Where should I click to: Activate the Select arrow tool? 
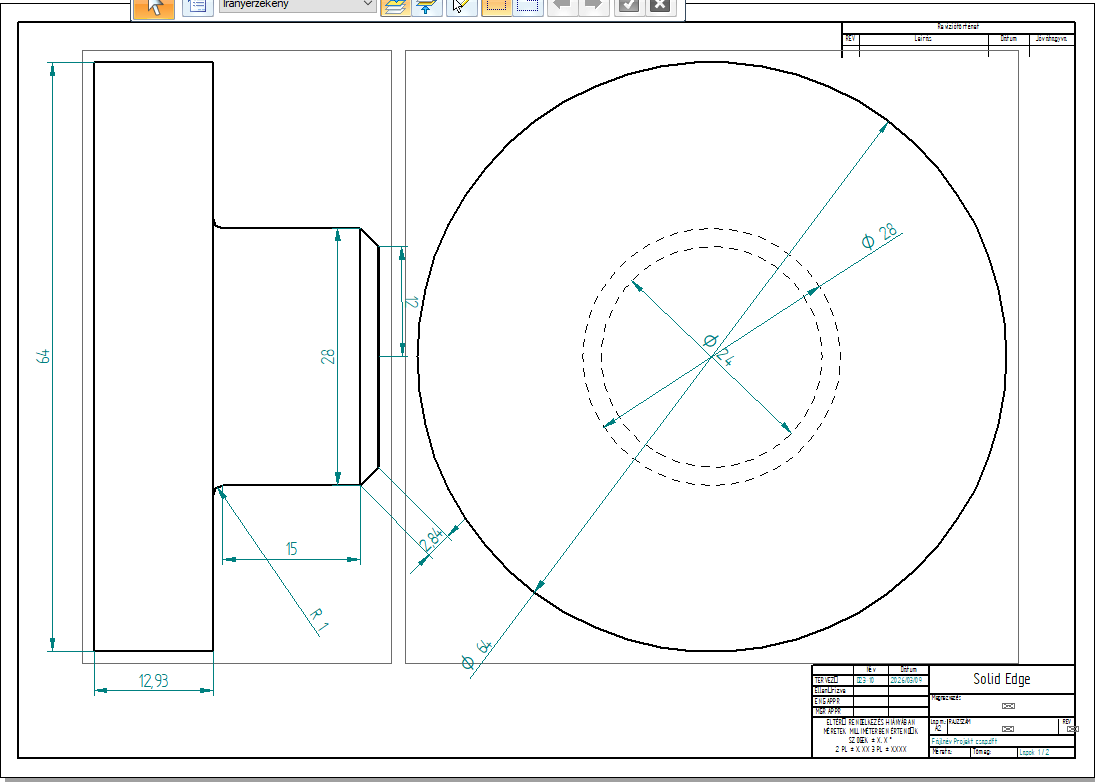pyautogui.click(x=154, y=6)
